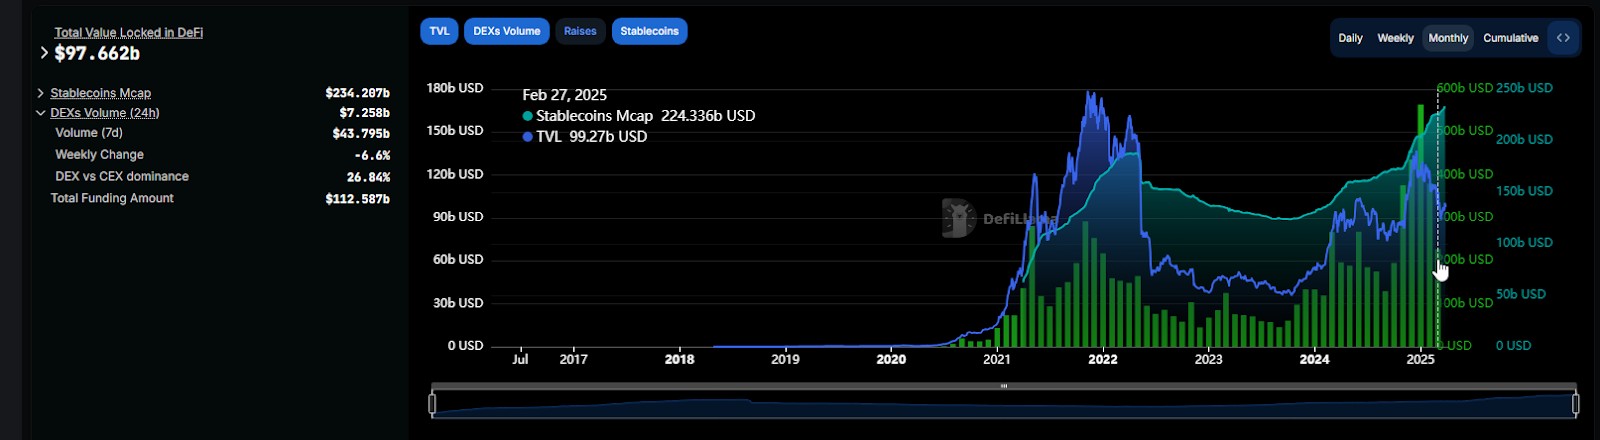Screen dimensions: 1600x440
Task: Expand the Total Value Locked chevron
Action: click(44, 53)
